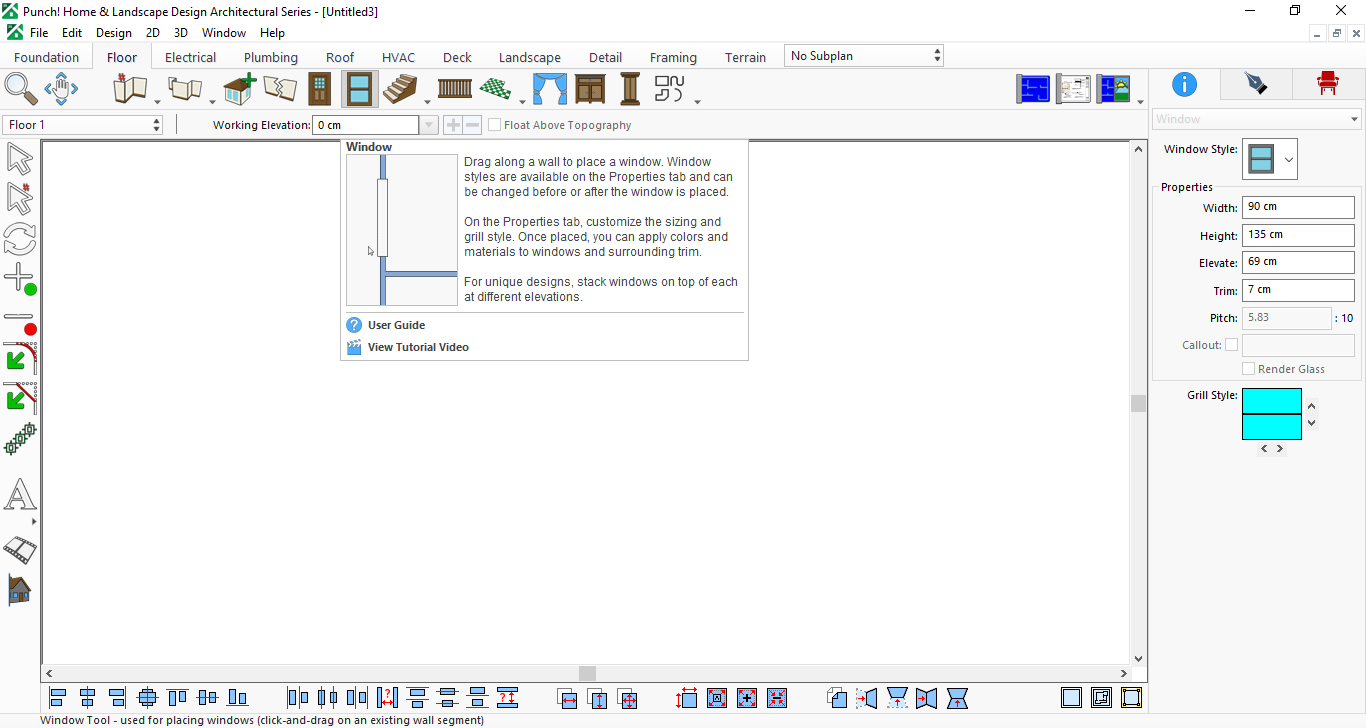
Task: Enable Float Above Topography checkbox
Action: pos(495,125)
